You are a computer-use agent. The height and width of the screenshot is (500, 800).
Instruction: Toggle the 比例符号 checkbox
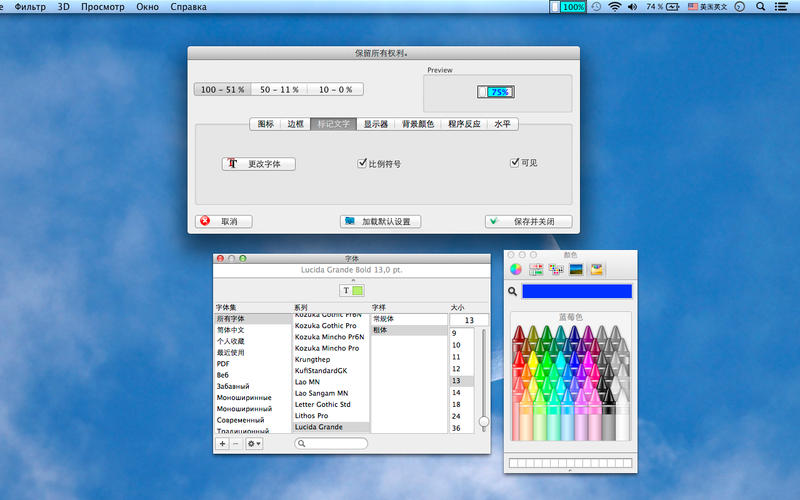pos(362,162)
